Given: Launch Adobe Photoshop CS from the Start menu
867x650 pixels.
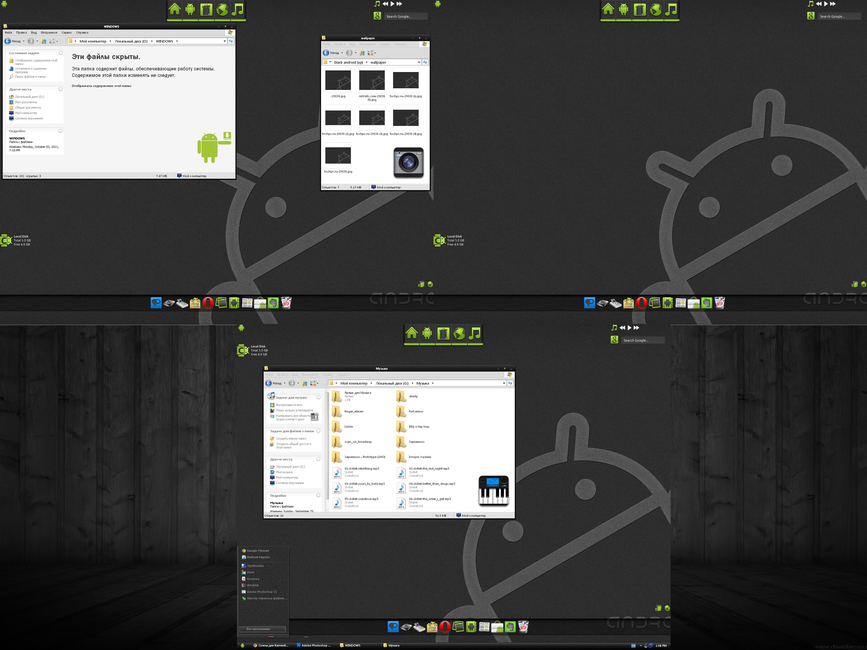Looking at the screenshot, I should click(x=259, y=591).
